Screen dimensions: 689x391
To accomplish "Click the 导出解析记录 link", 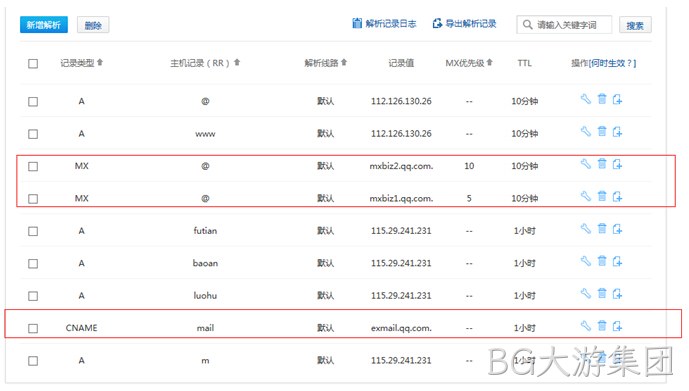I will click(x=464, y=24).
